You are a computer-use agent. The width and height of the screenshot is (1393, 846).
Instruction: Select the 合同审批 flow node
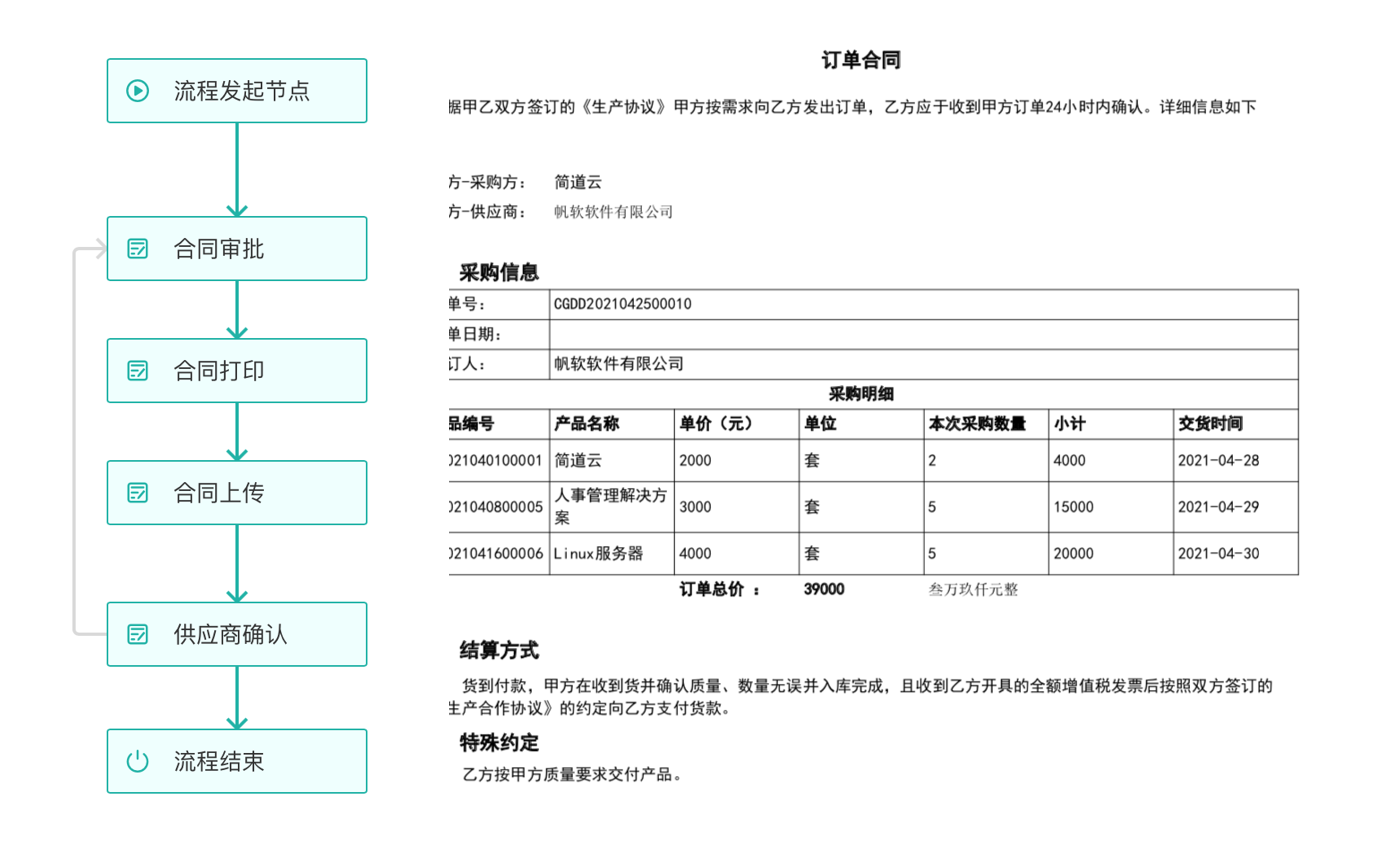coord(237,249)
